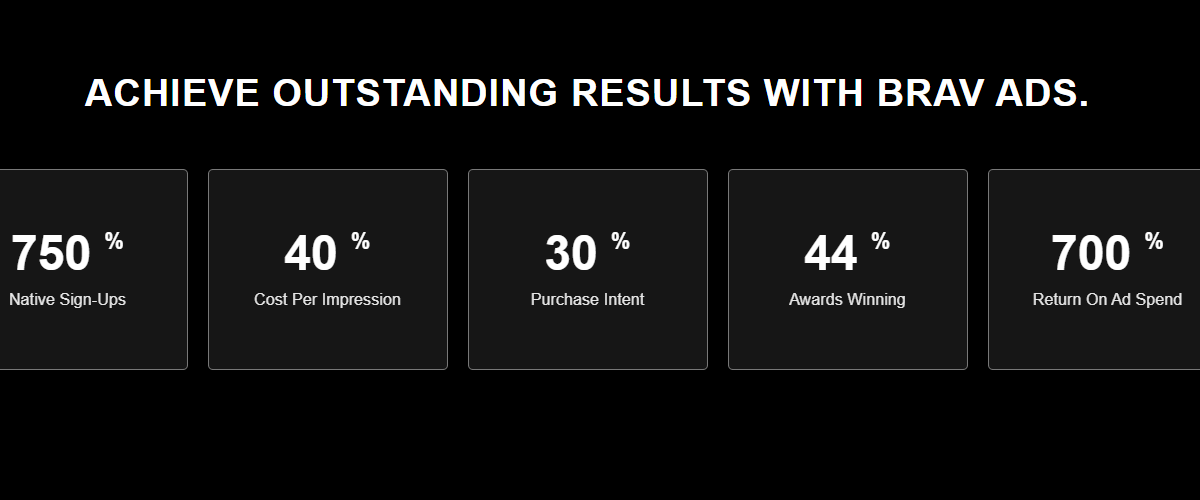Select the Awards Winning label
This screenshot has height=500, width=1200.
click(x=847, y=299)
